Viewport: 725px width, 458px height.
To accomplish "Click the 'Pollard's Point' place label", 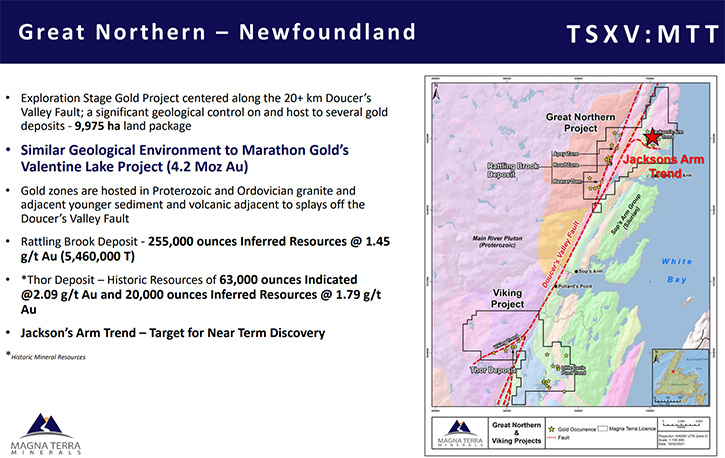I will point(574,286).
